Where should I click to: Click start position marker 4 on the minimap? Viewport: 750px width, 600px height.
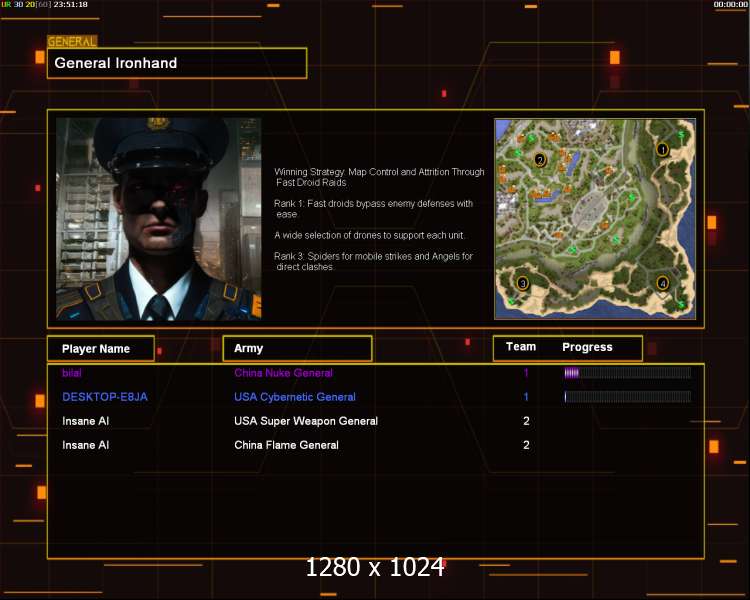click(x=662, y=283)
